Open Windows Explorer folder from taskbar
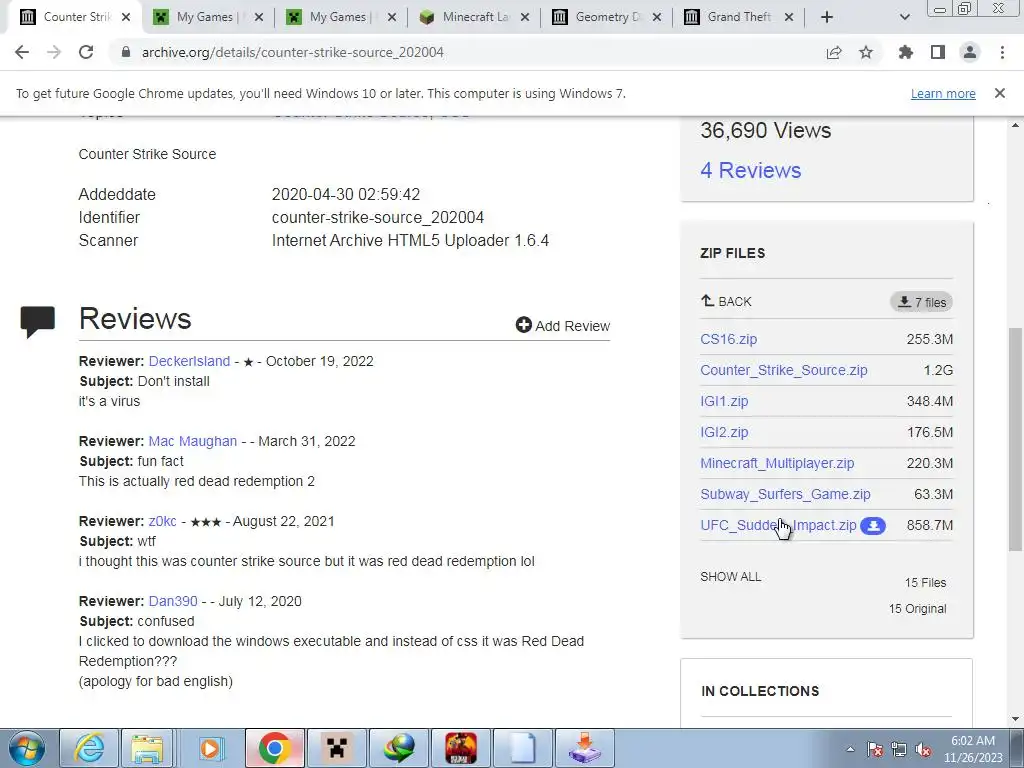1024x768 pixels. (148, 748)
